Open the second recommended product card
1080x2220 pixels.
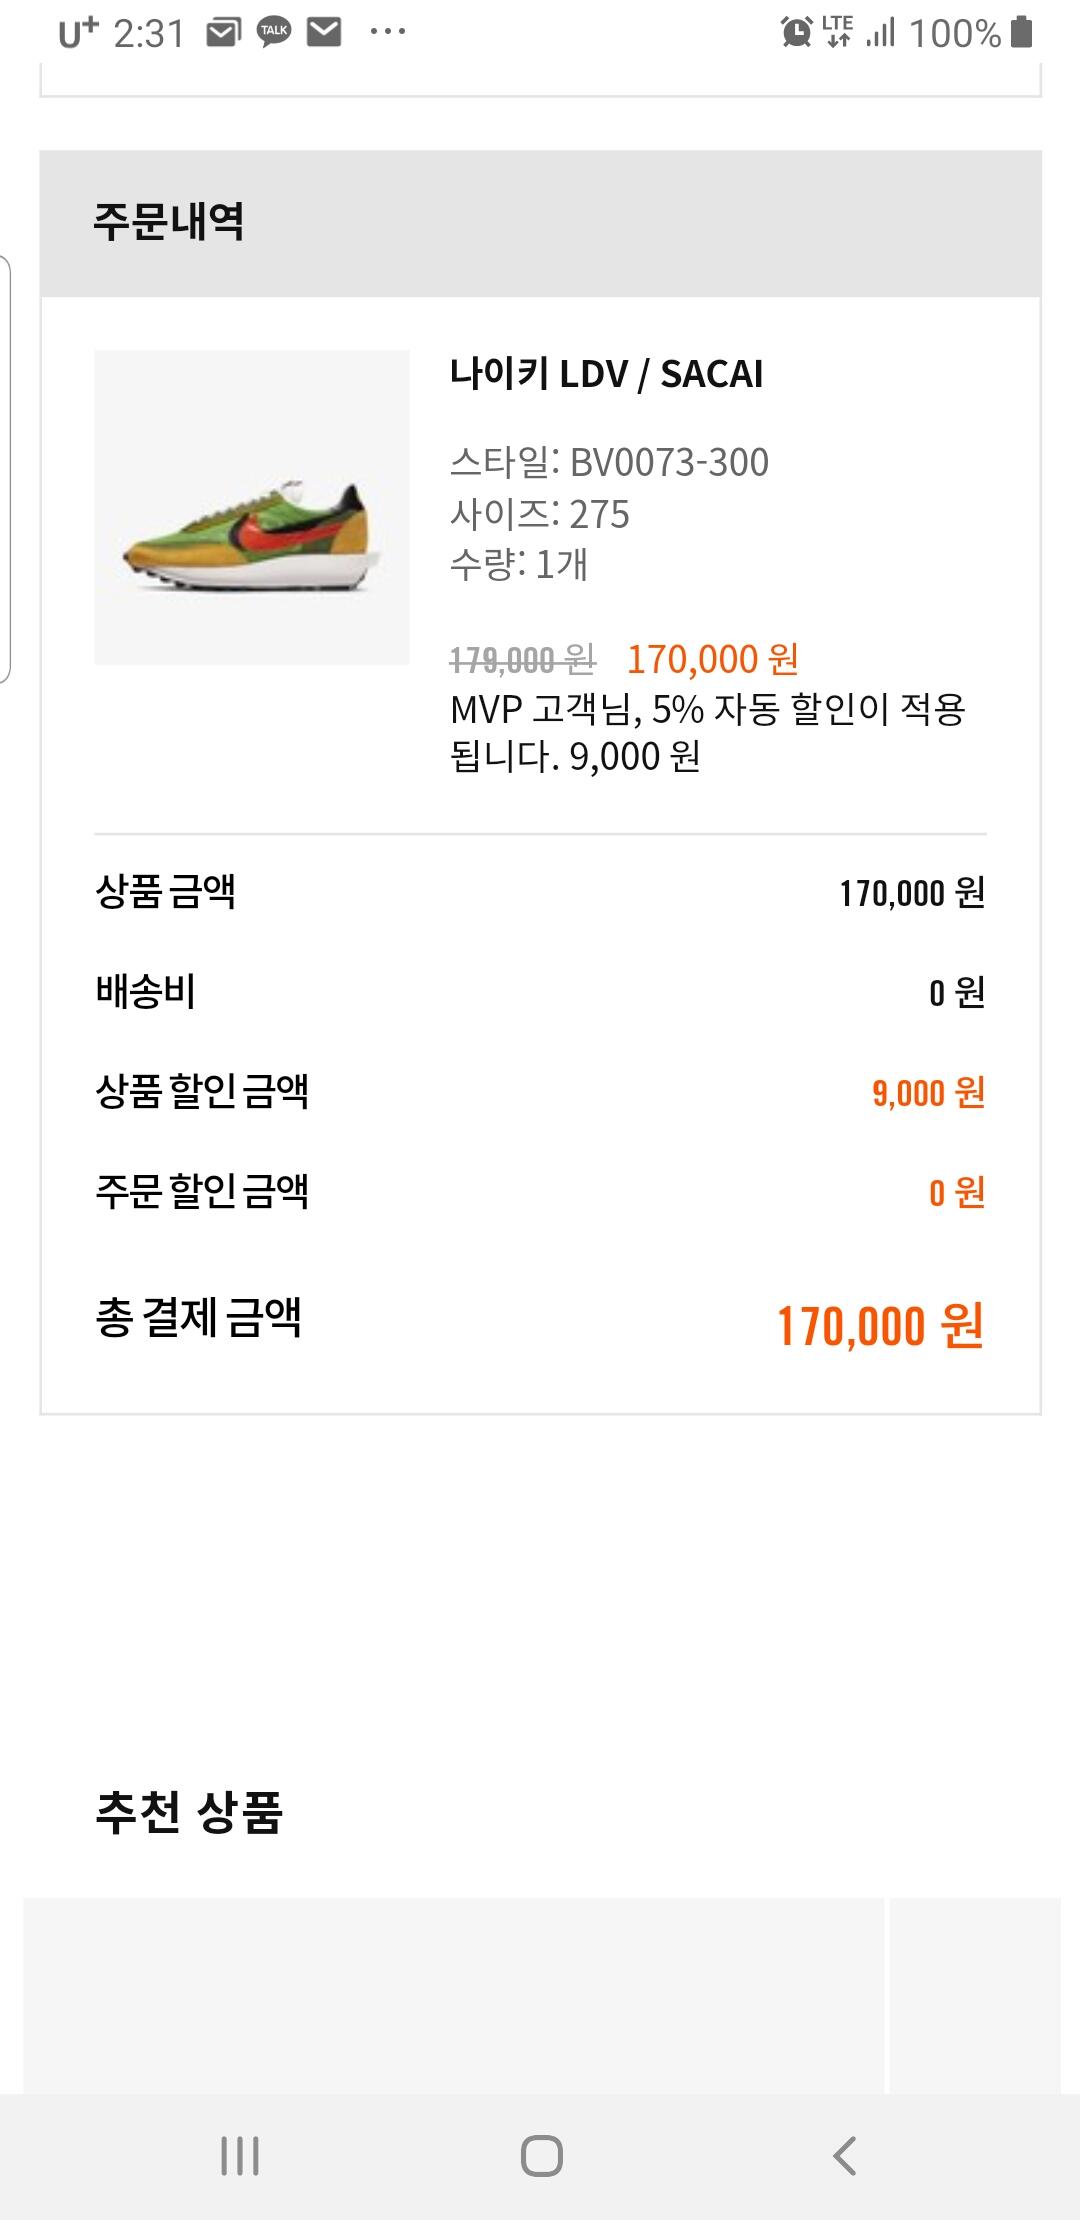[975, 1995]
